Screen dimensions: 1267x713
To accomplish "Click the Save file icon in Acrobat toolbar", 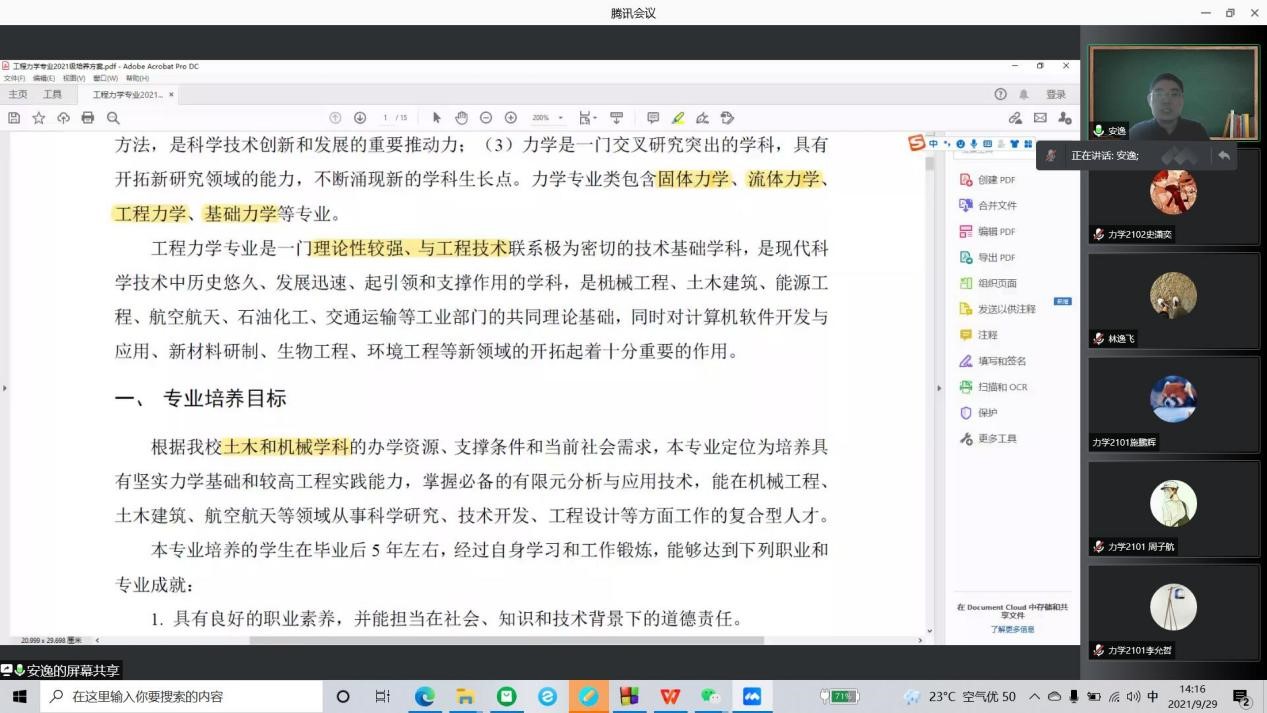I will tap(14, 118).
